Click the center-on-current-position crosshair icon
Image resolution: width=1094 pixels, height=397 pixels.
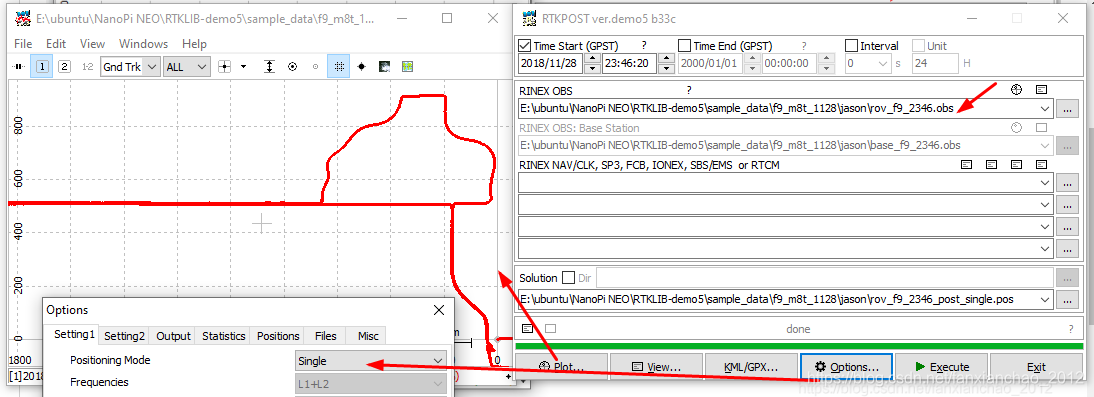pyautogui.click(x=225, y=67)
